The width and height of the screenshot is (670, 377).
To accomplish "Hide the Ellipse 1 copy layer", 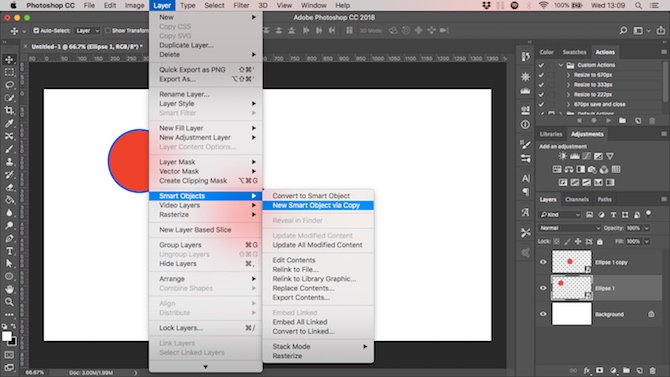I will pos(543,262).
